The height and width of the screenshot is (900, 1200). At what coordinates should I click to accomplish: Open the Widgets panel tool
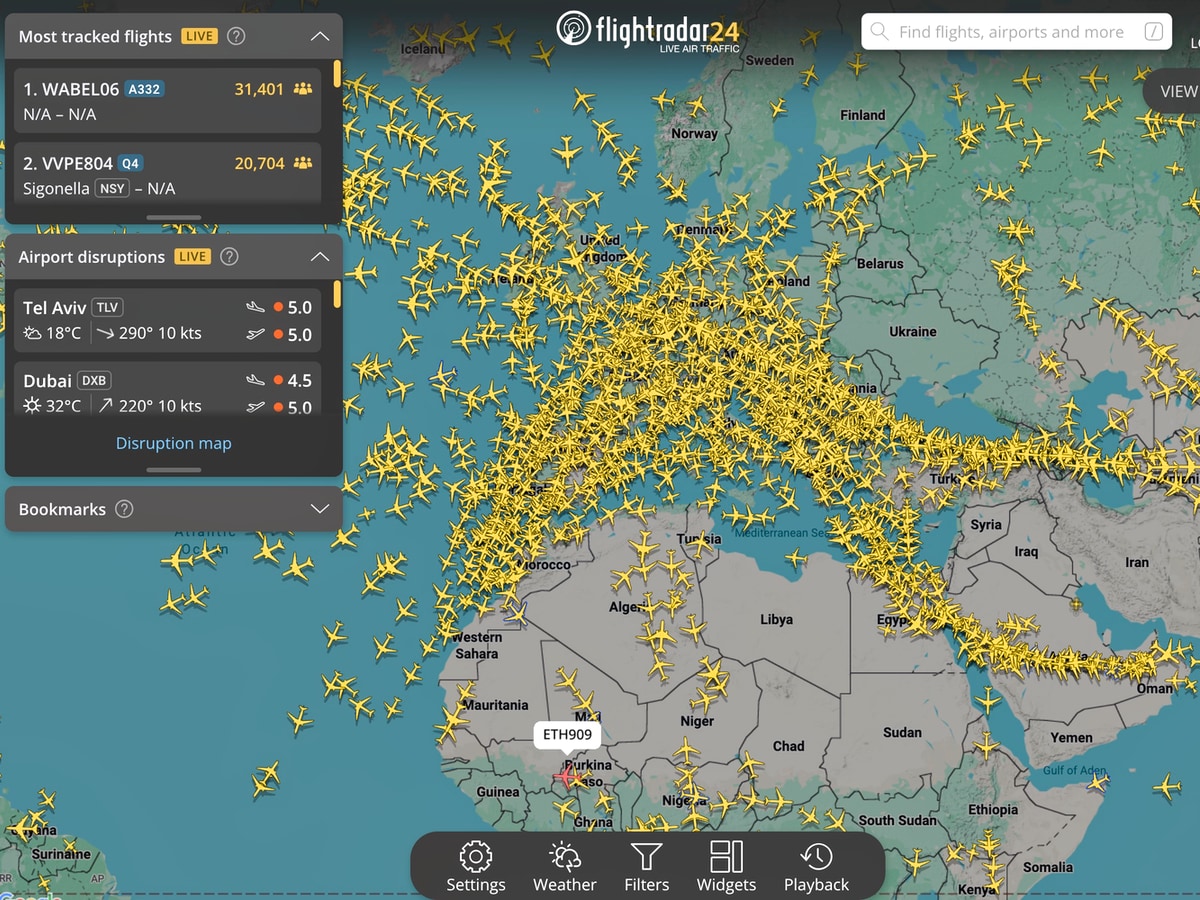pos(726,866)
